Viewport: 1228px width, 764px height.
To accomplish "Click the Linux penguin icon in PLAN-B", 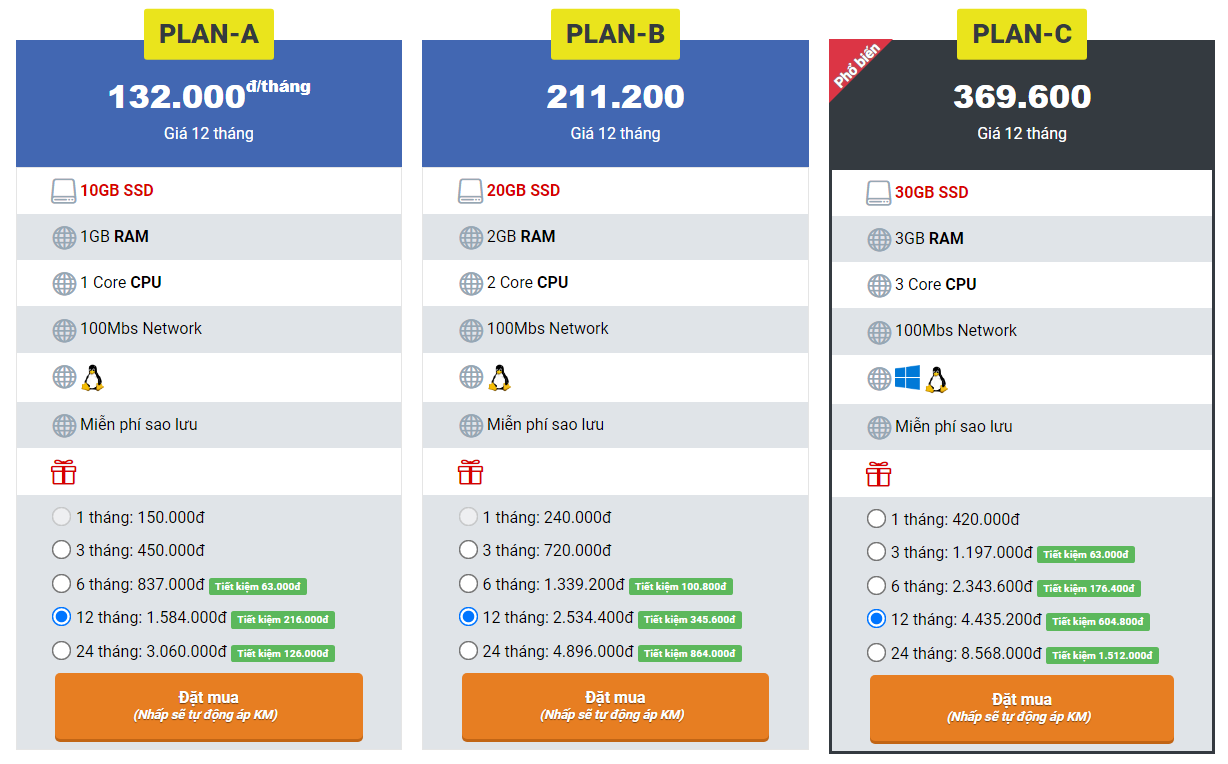I will click(500, 377).
